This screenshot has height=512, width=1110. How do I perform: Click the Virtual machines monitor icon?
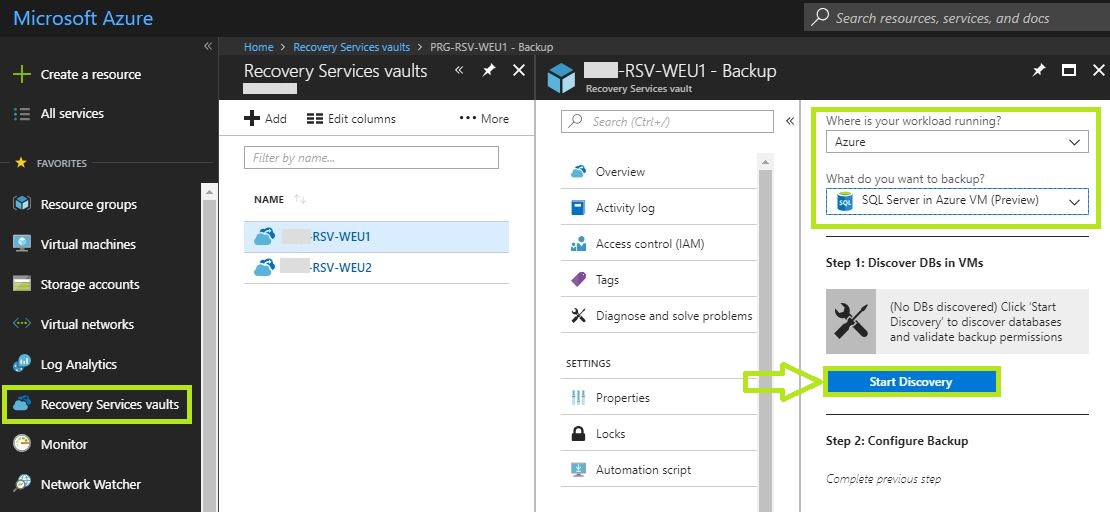pos(23,244)
